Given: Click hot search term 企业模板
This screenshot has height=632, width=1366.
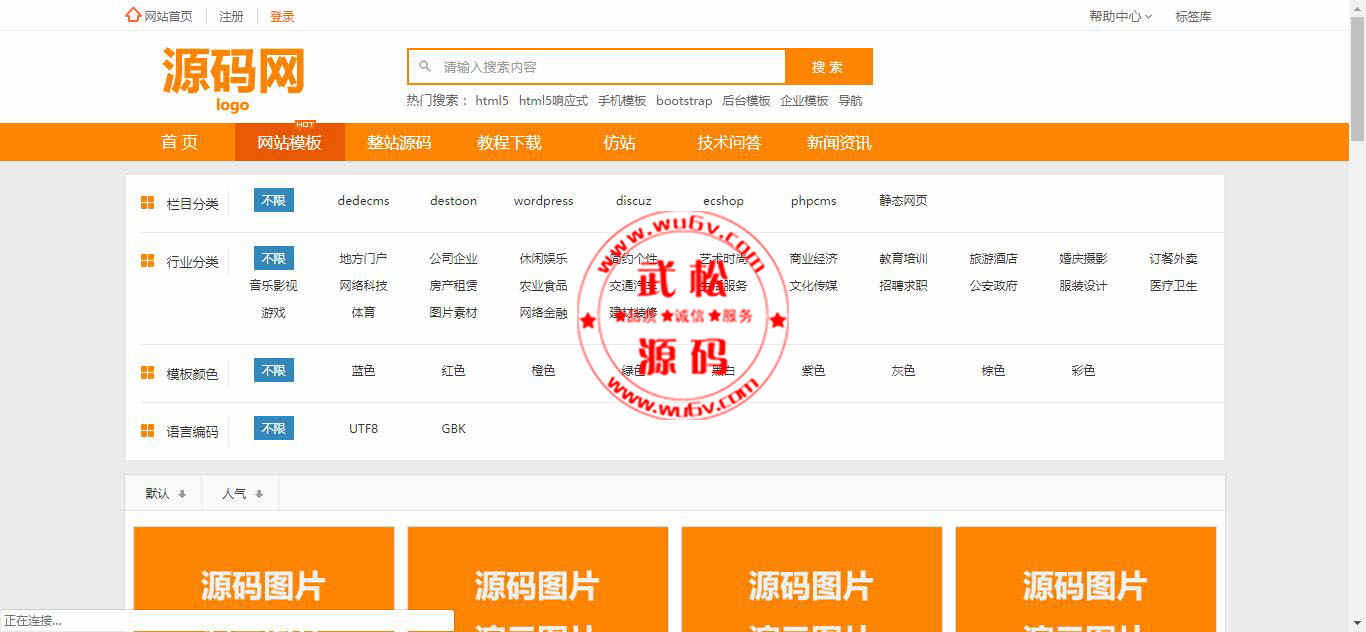Looking at the screenshot, I should coord(804,100).
